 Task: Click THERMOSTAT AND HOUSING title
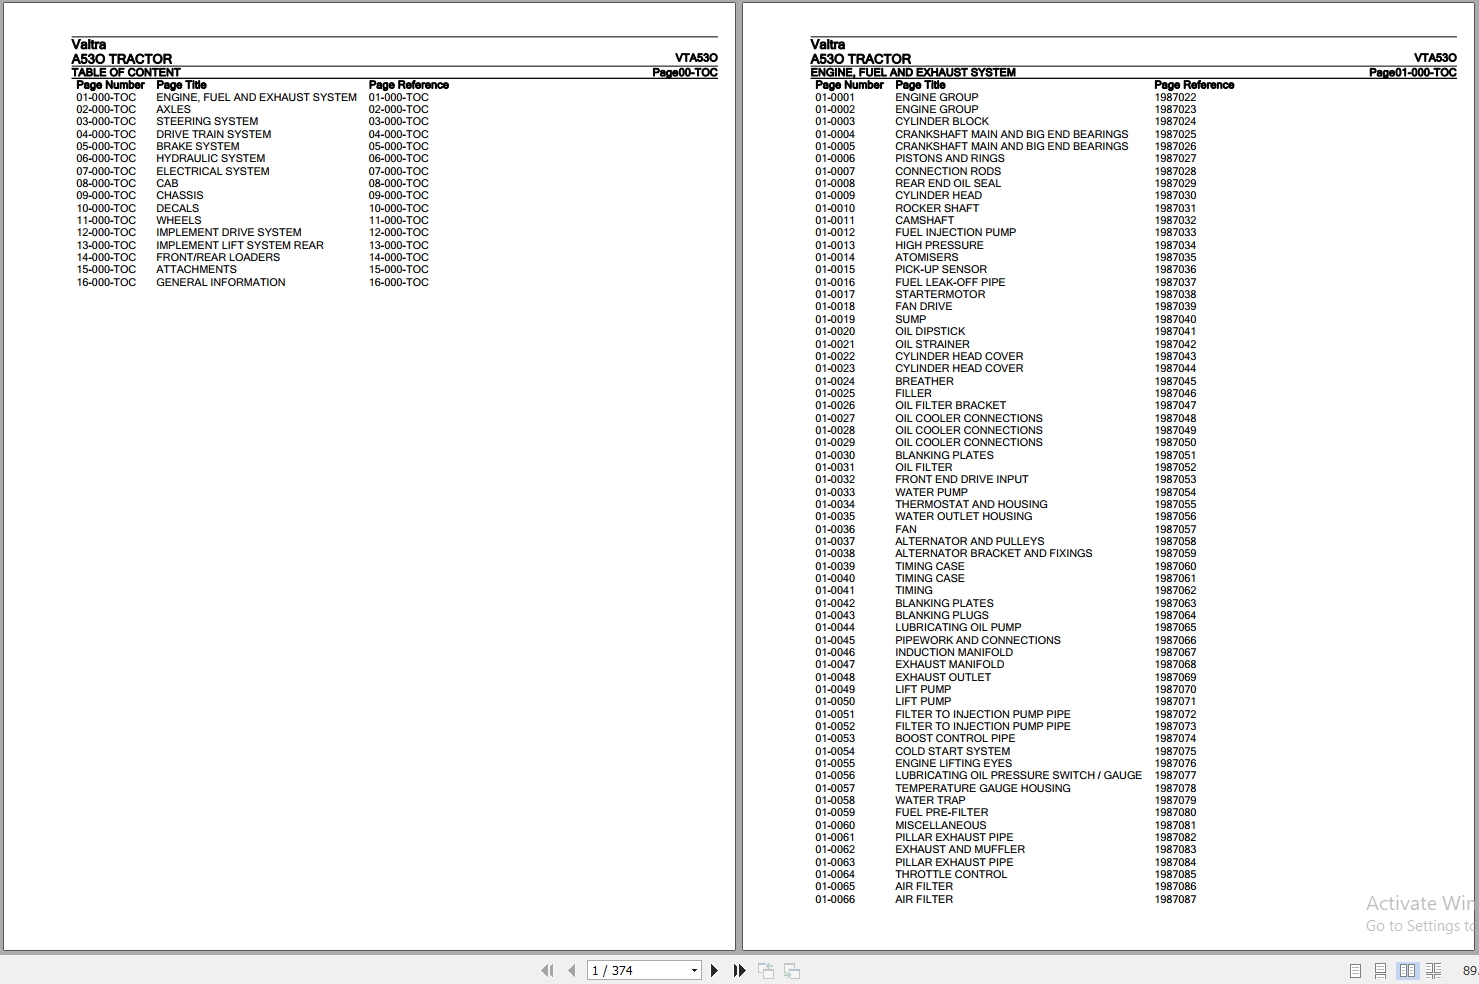971,504
